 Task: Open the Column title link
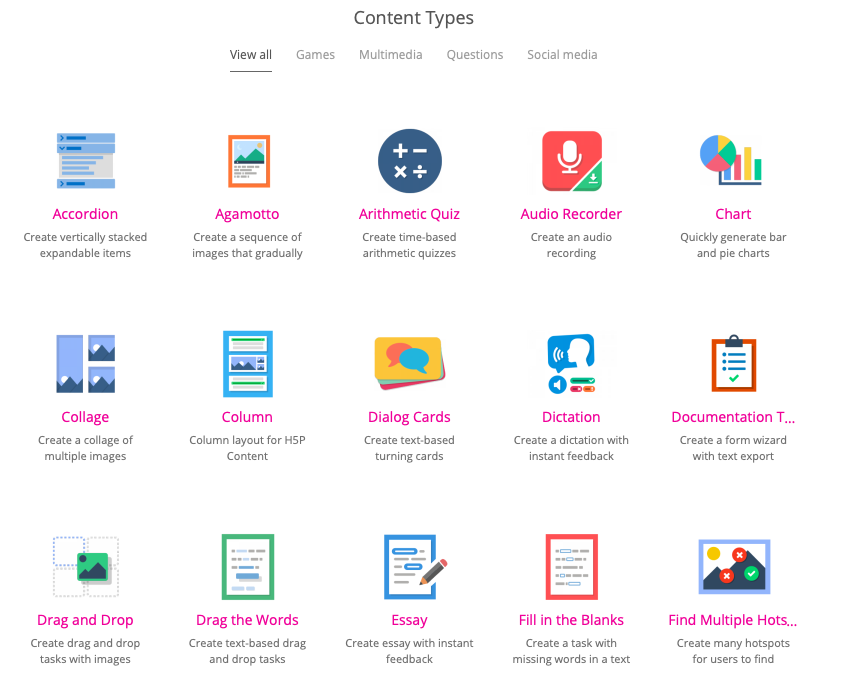point(247,417)
